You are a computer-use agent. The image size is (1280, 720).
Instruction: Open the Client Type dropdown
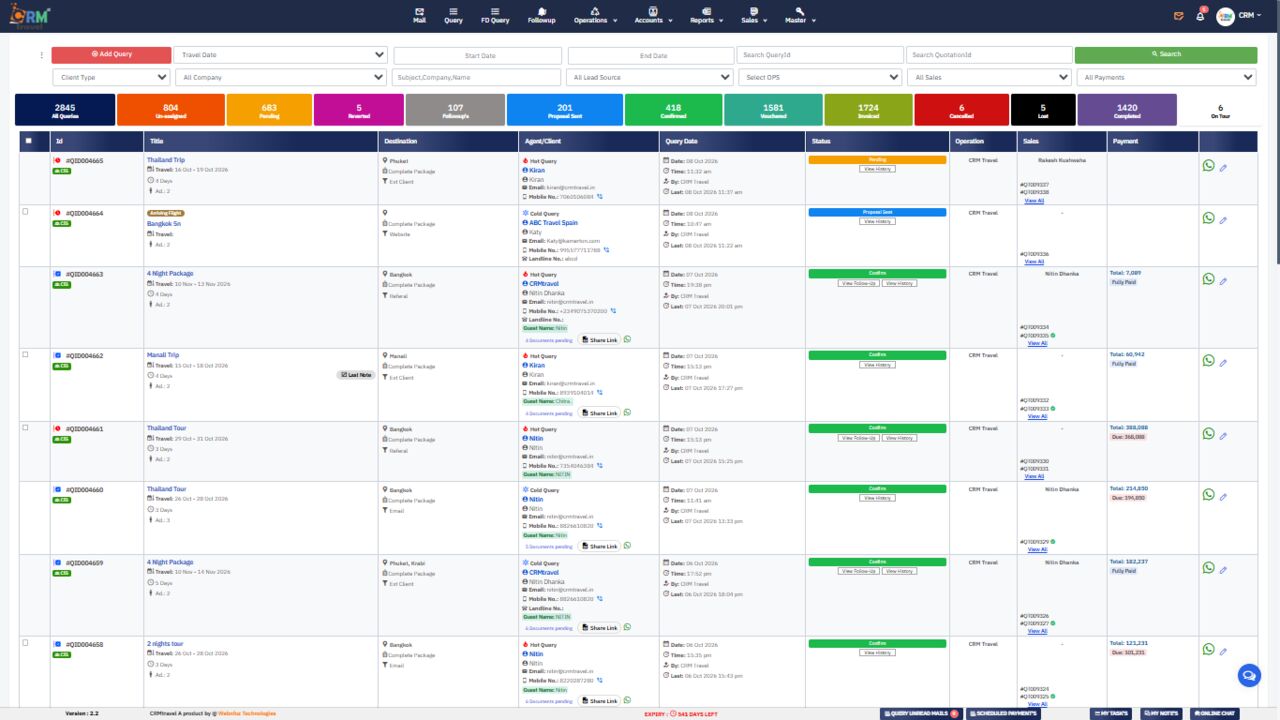[111, 77]
